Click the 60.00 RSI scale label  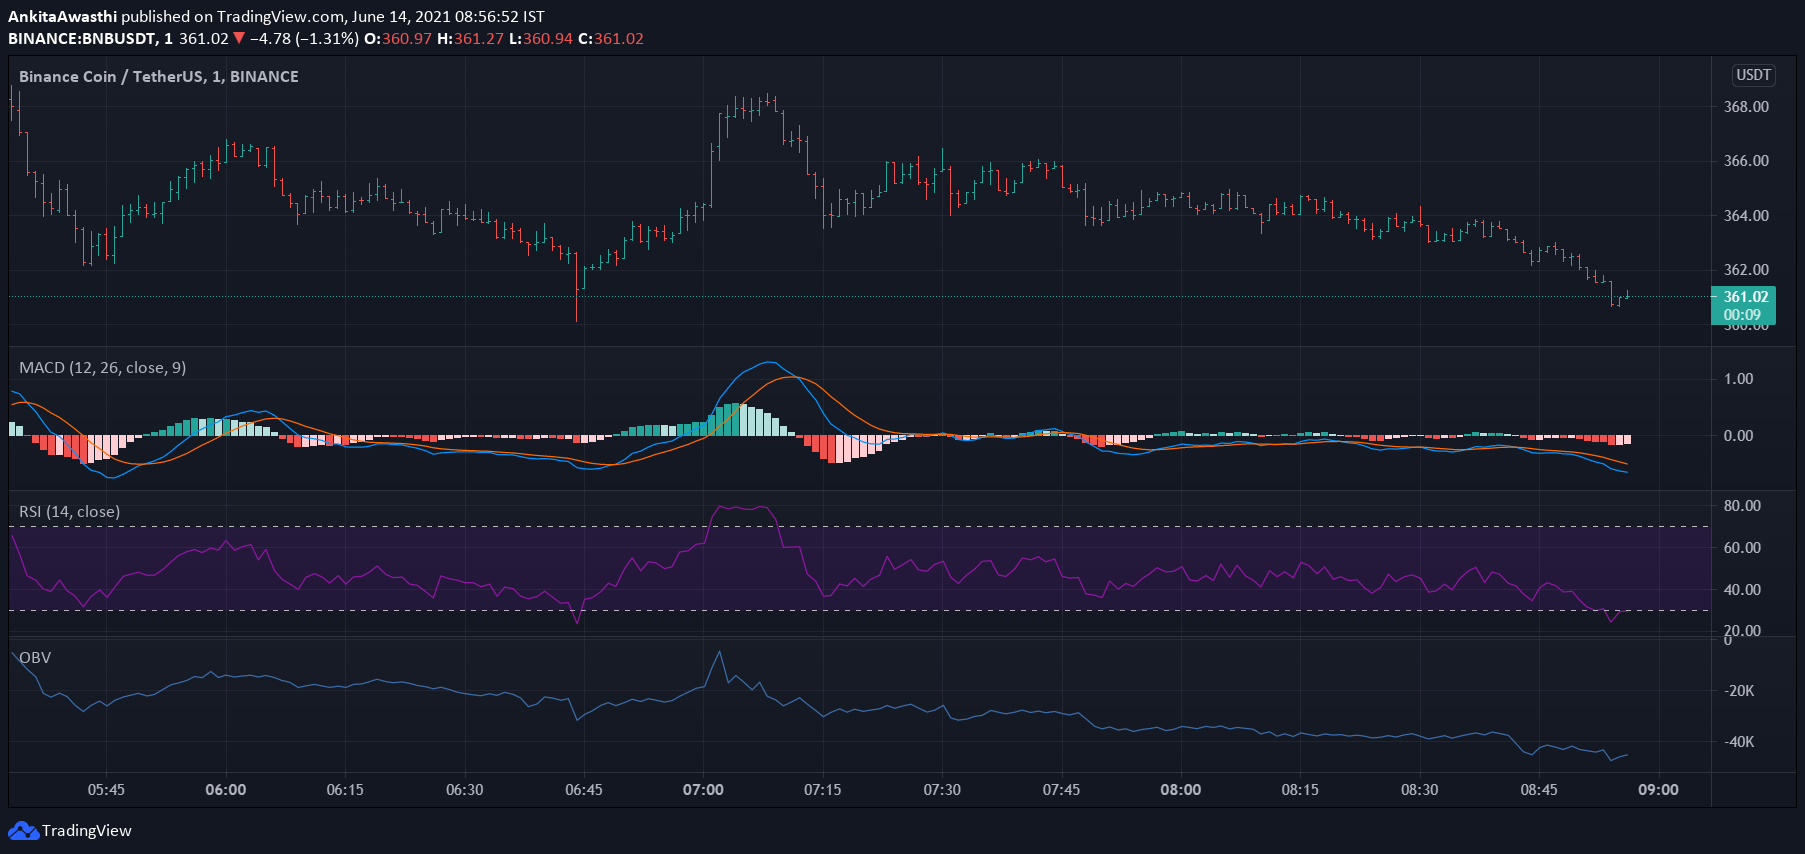pos(1742,548)
